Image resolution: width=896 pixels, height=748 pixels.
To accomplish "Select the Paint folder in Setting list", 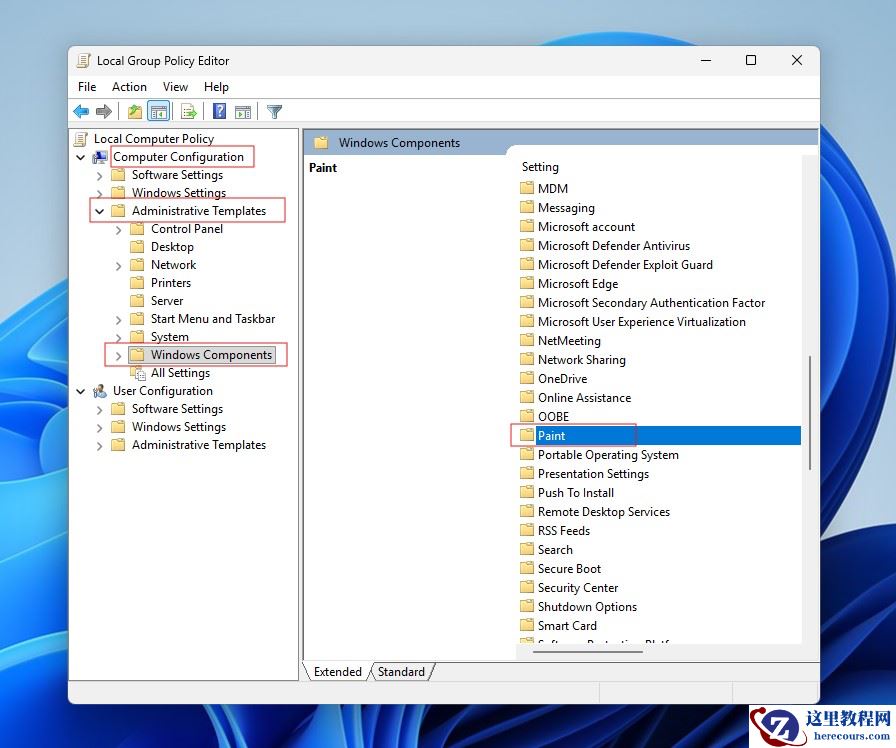I will [x=552, y=435].
